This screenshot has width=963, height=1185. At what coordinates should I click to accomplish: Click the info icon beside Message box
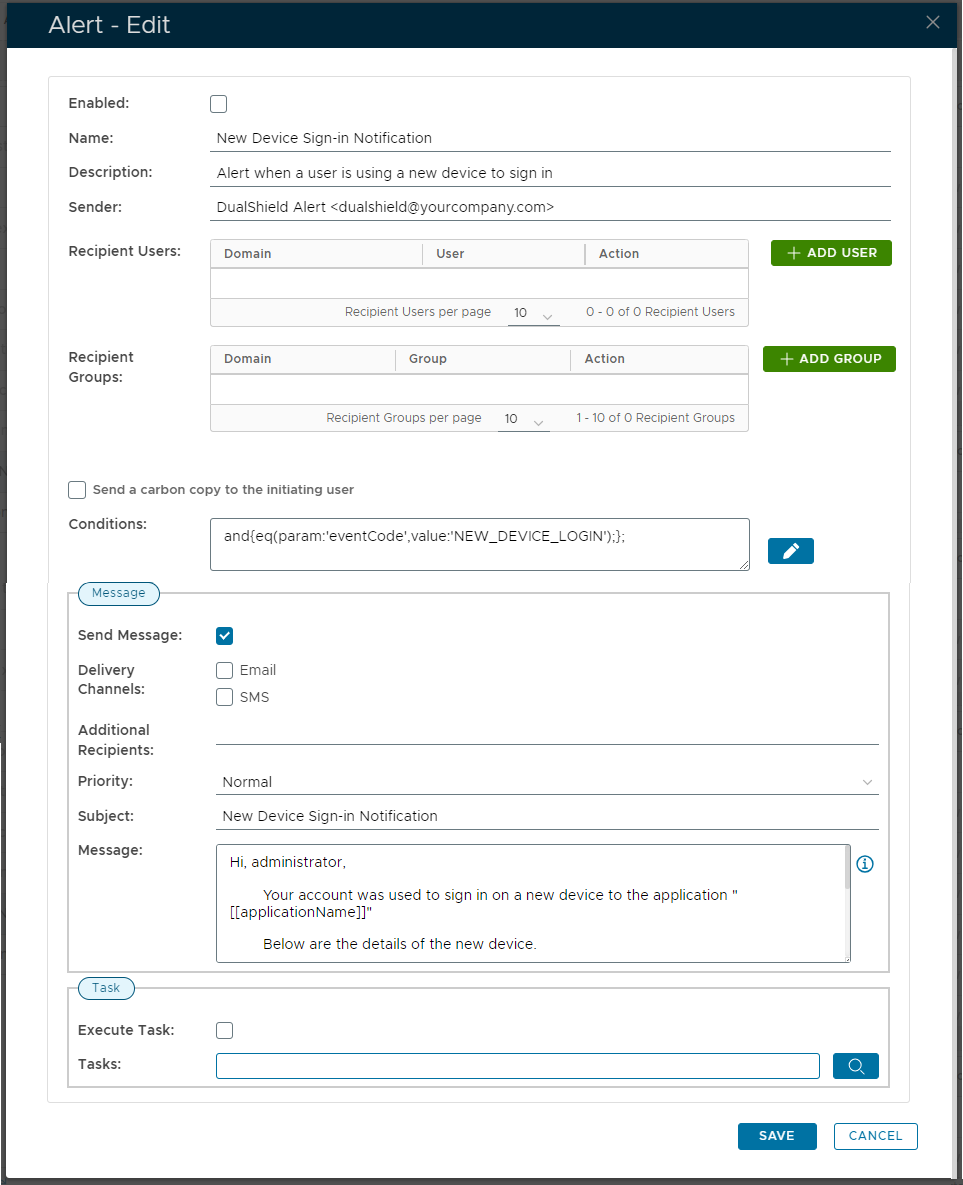(x=865, y=864)
